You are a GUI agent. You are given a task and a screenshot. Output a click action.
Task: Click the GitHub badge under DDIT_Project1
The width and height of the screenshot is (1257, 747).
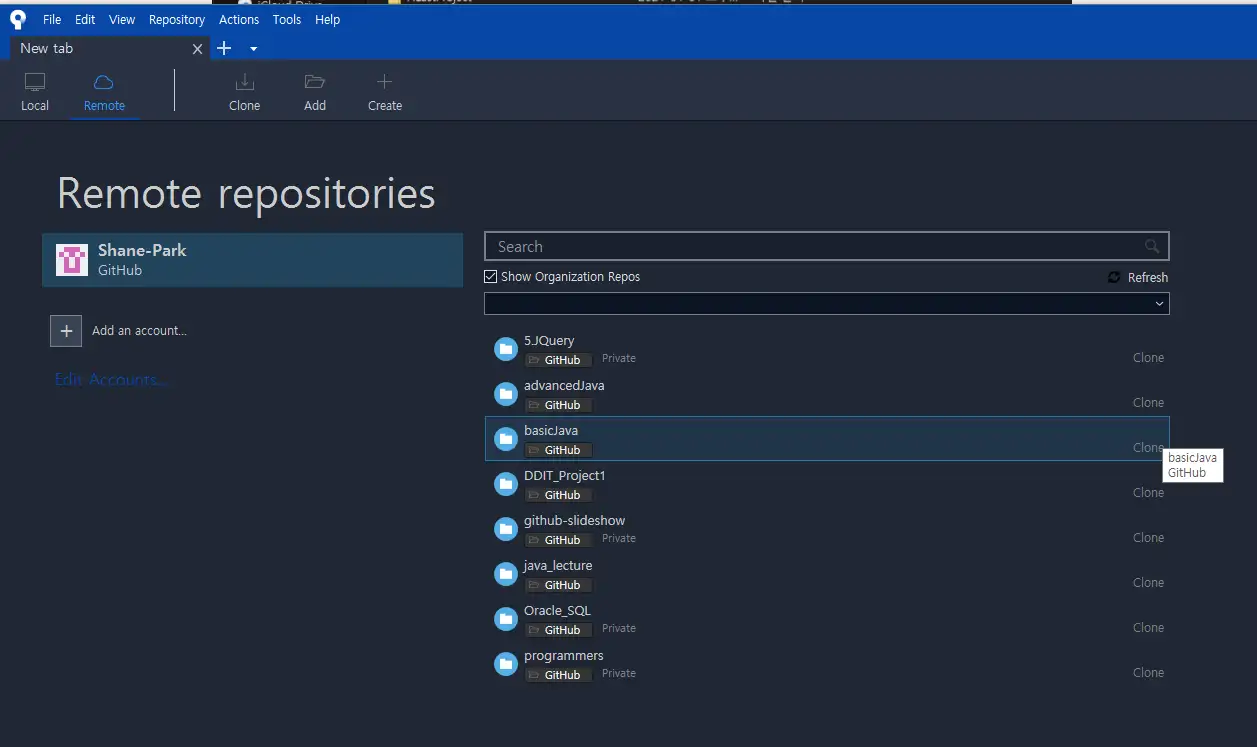559,495
